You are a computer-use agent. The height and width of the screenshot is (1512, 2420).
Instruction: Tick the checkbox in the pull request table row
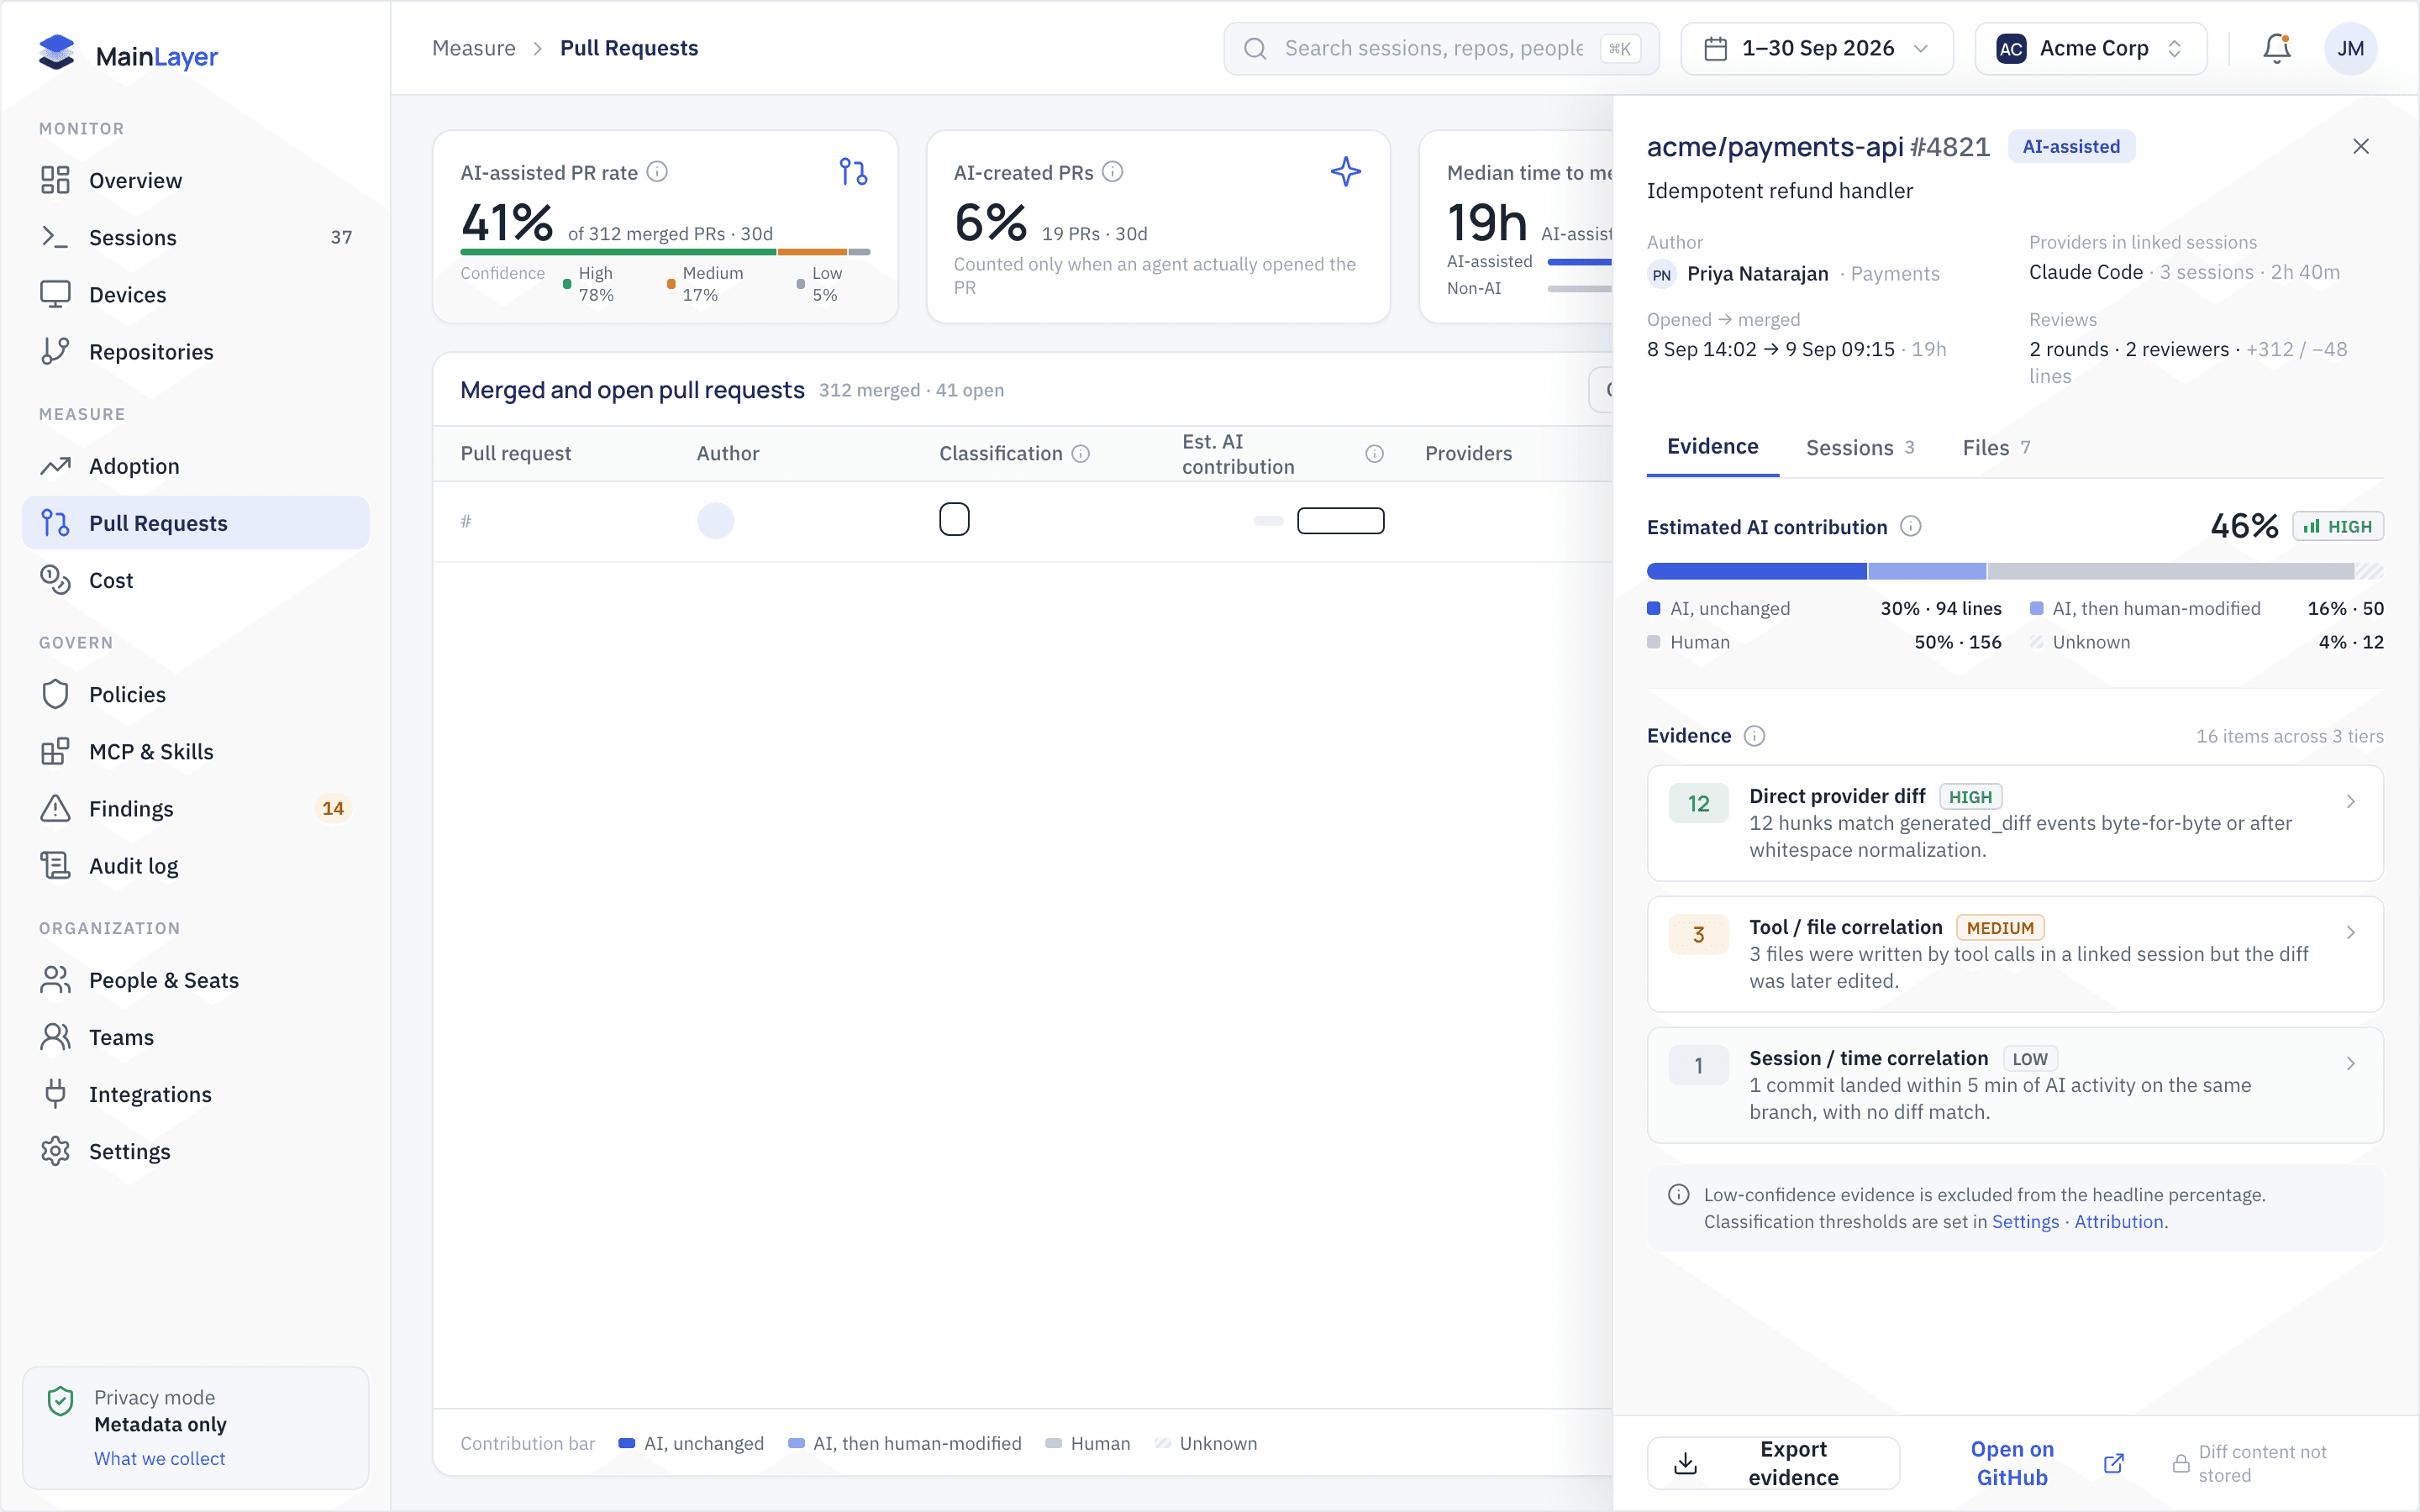954,520
